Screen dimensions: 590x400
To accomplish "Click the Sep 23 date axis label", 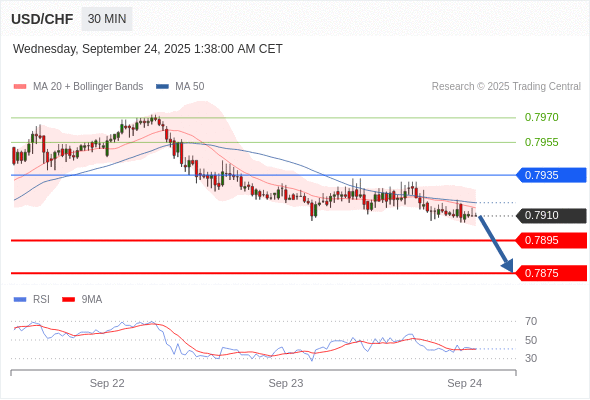I will [286, 383].
